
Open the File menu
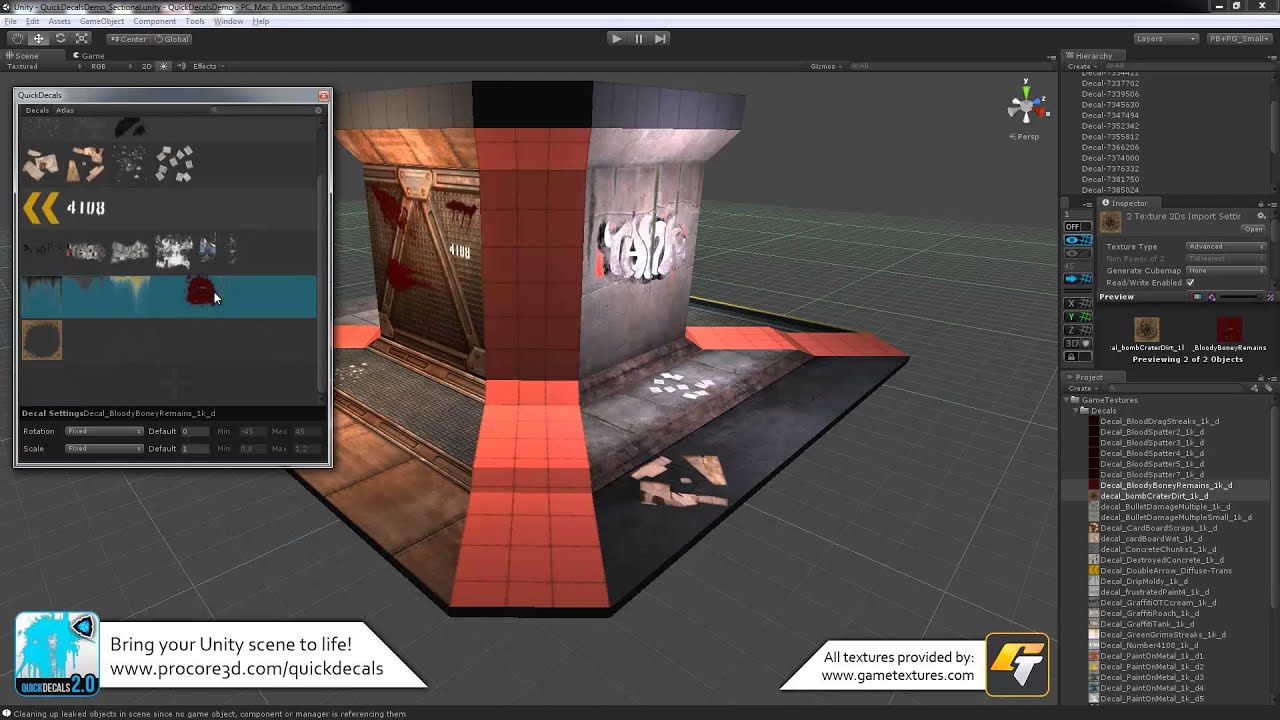(x=10, y=21)
